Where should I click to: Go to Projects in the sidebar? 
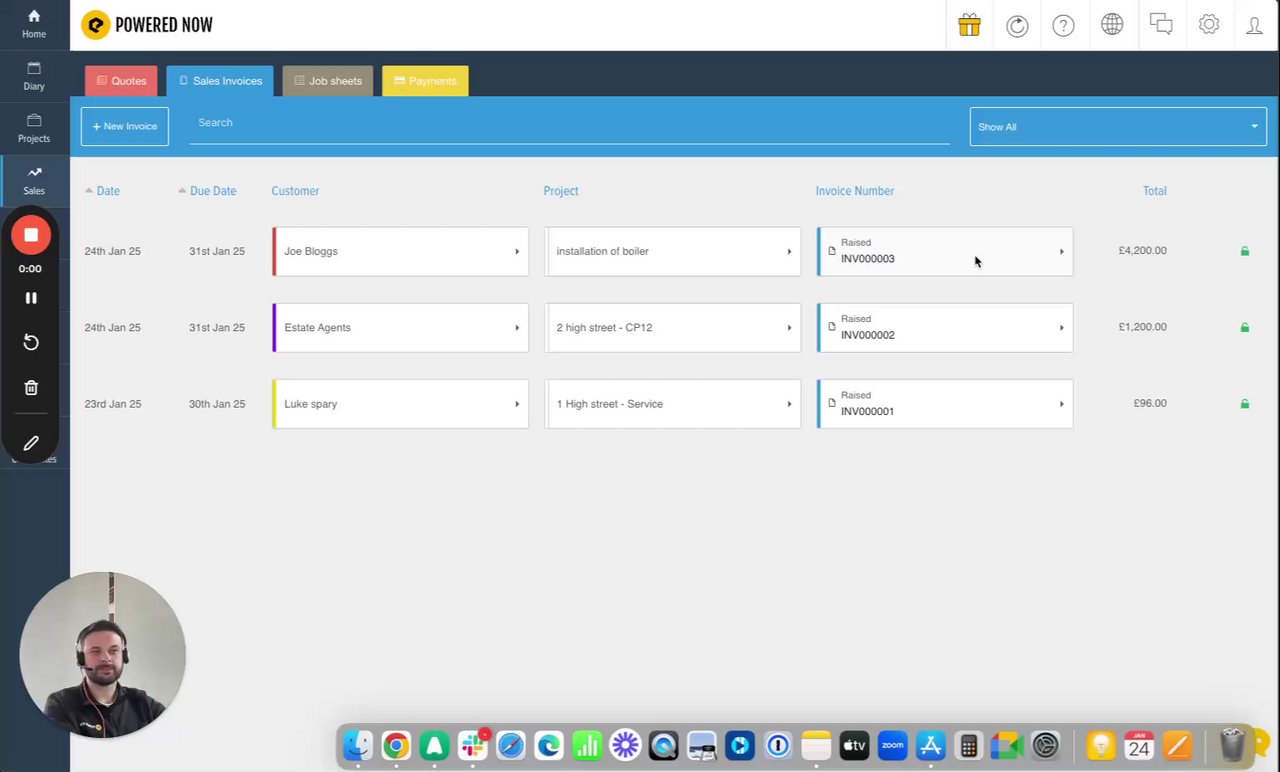point(34,128)
